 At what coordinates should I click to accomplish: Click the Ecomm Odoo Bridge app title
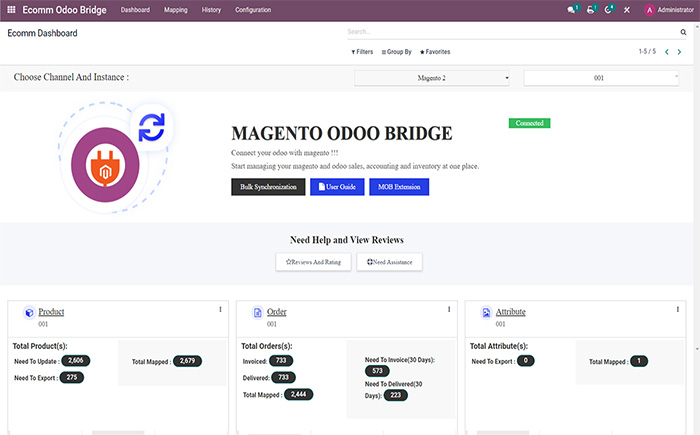(x=64, y=10)
